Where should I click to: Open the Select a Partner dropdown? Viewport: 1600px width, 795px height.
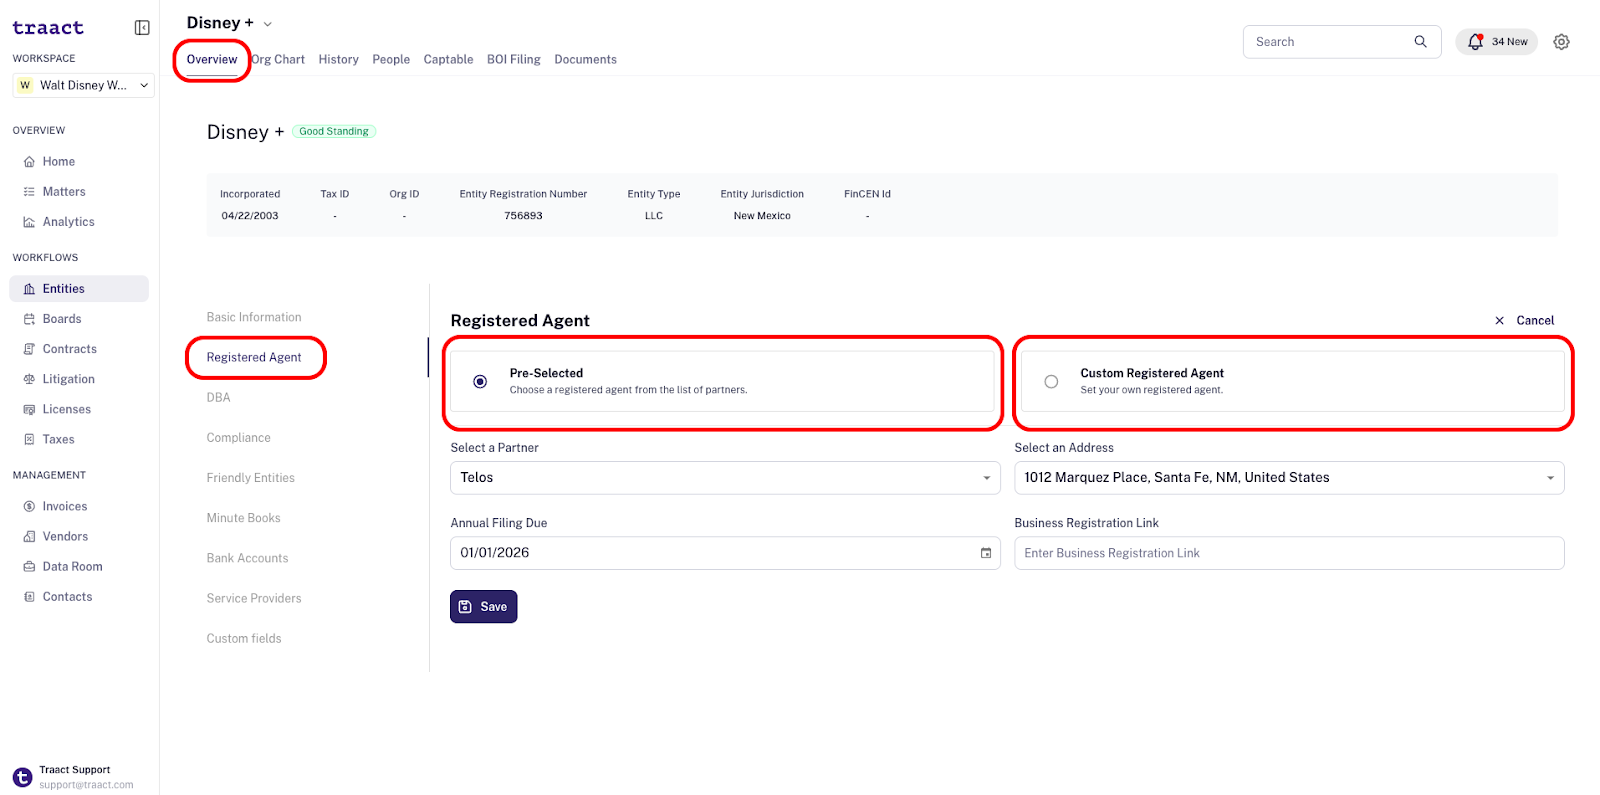point(725,478)
